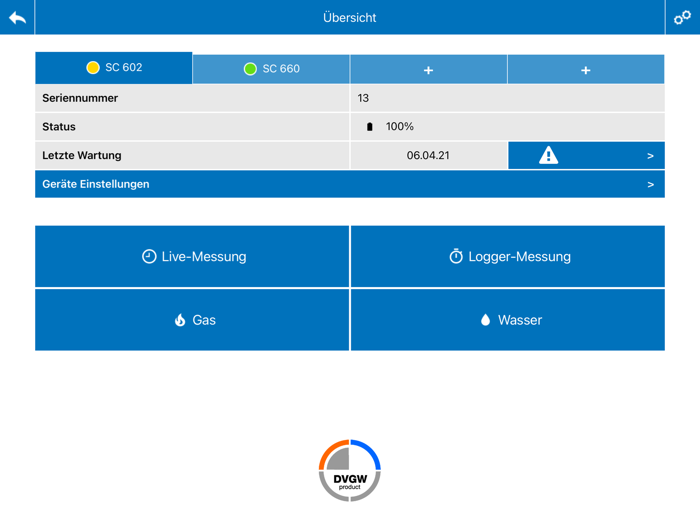Click the green status dot on SC 660
This screenshot has width=700, height=525.
250,69
